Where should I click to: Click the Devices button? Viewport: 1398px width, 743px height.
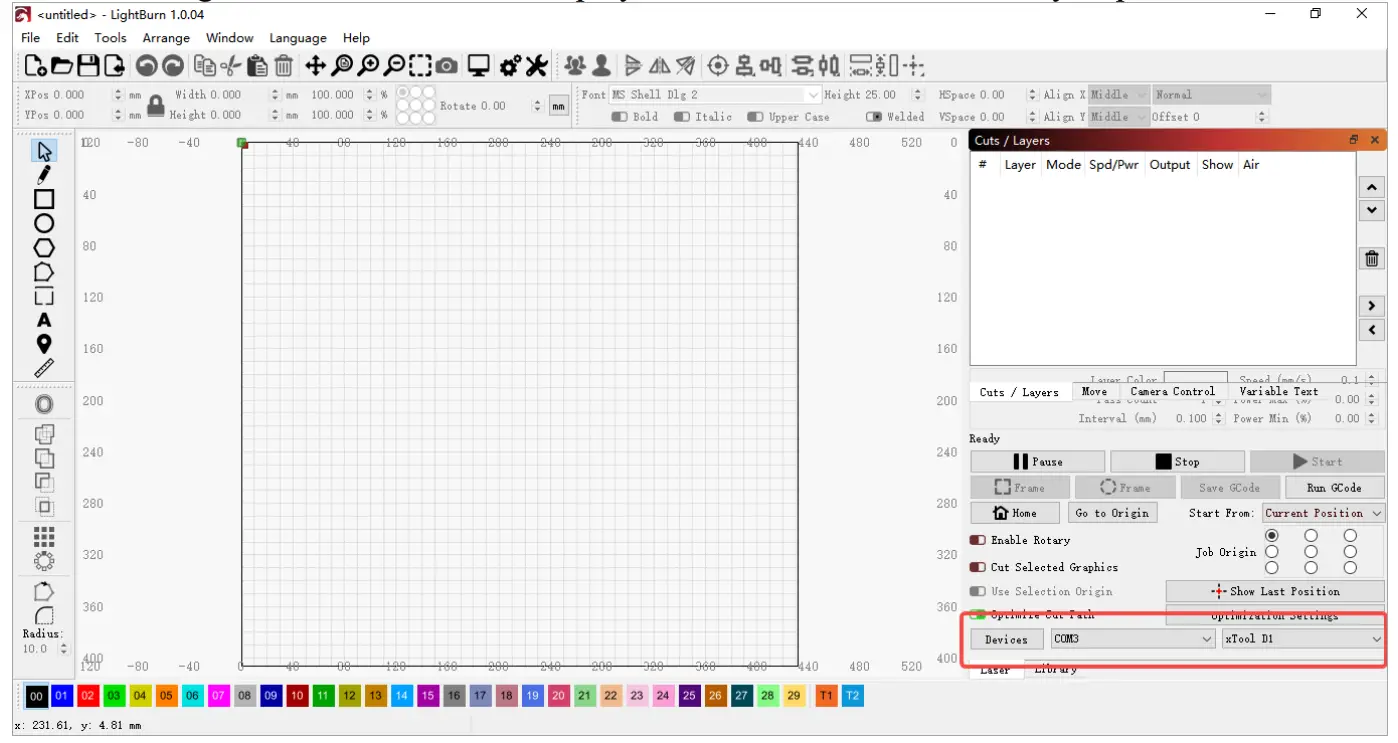click(x=1006, y=639)
